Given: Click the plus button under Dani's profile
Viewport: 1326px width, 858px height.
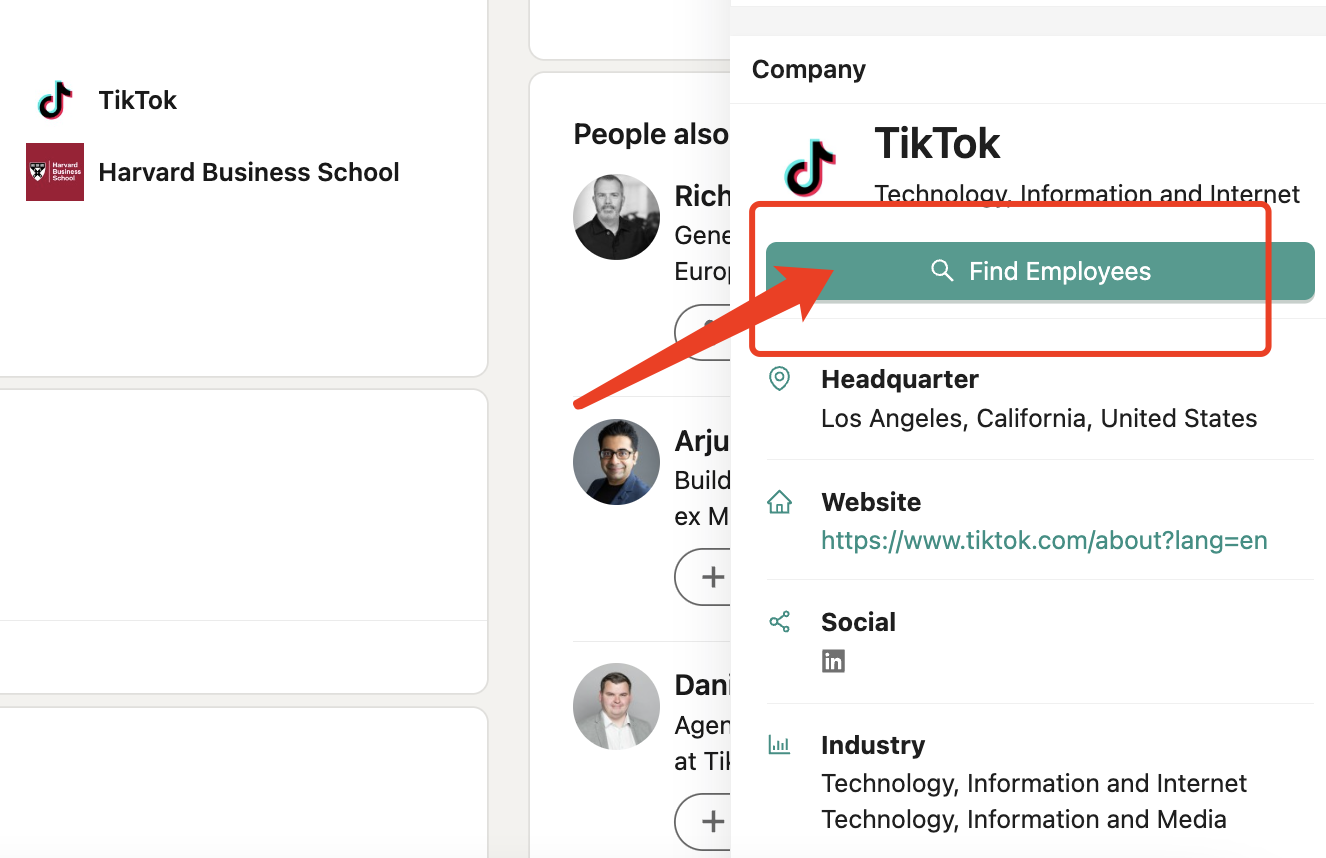Looking at the screenshot, I should click(x=712, y=822).
